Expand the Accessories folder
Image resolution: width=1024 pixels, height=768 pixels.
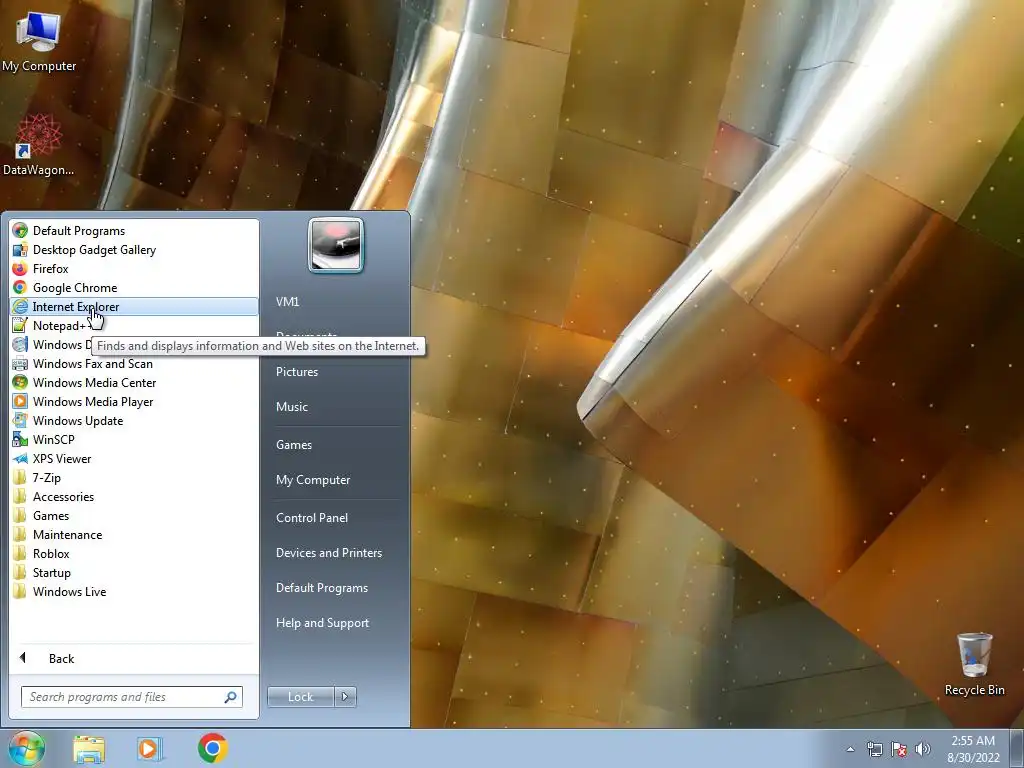pyautogui.click(x=134, y=496)
